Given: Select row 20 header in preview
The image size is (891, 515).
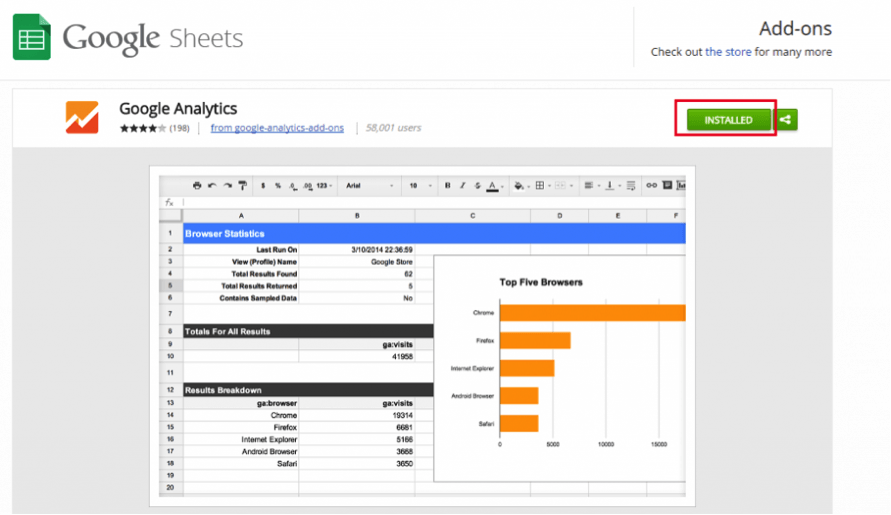Looking at the screenshot, I should tap(170, 487).
